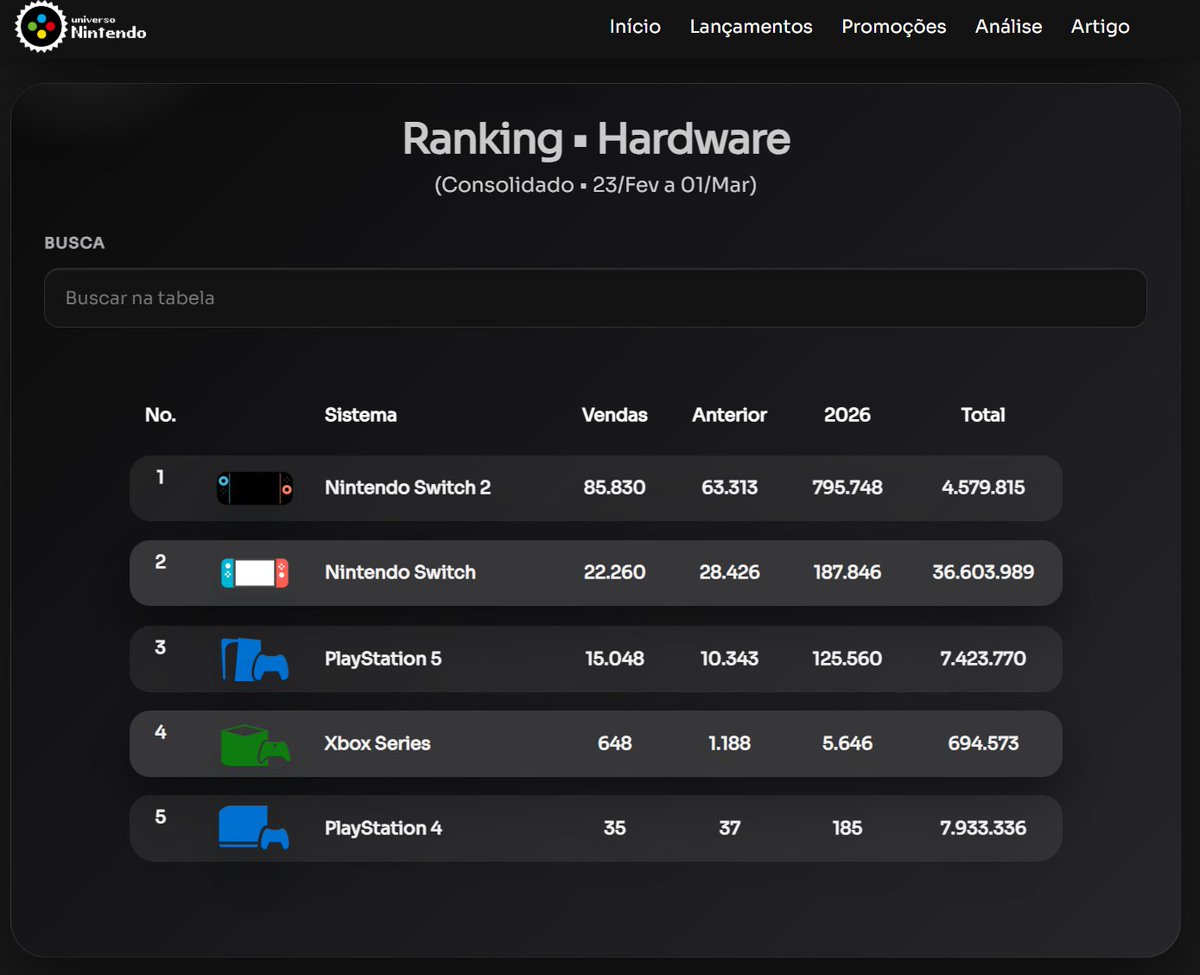This screenshot has height=975, width=1200.
Task: Select the PlayStation 4 system name
Action: [383, 828]
